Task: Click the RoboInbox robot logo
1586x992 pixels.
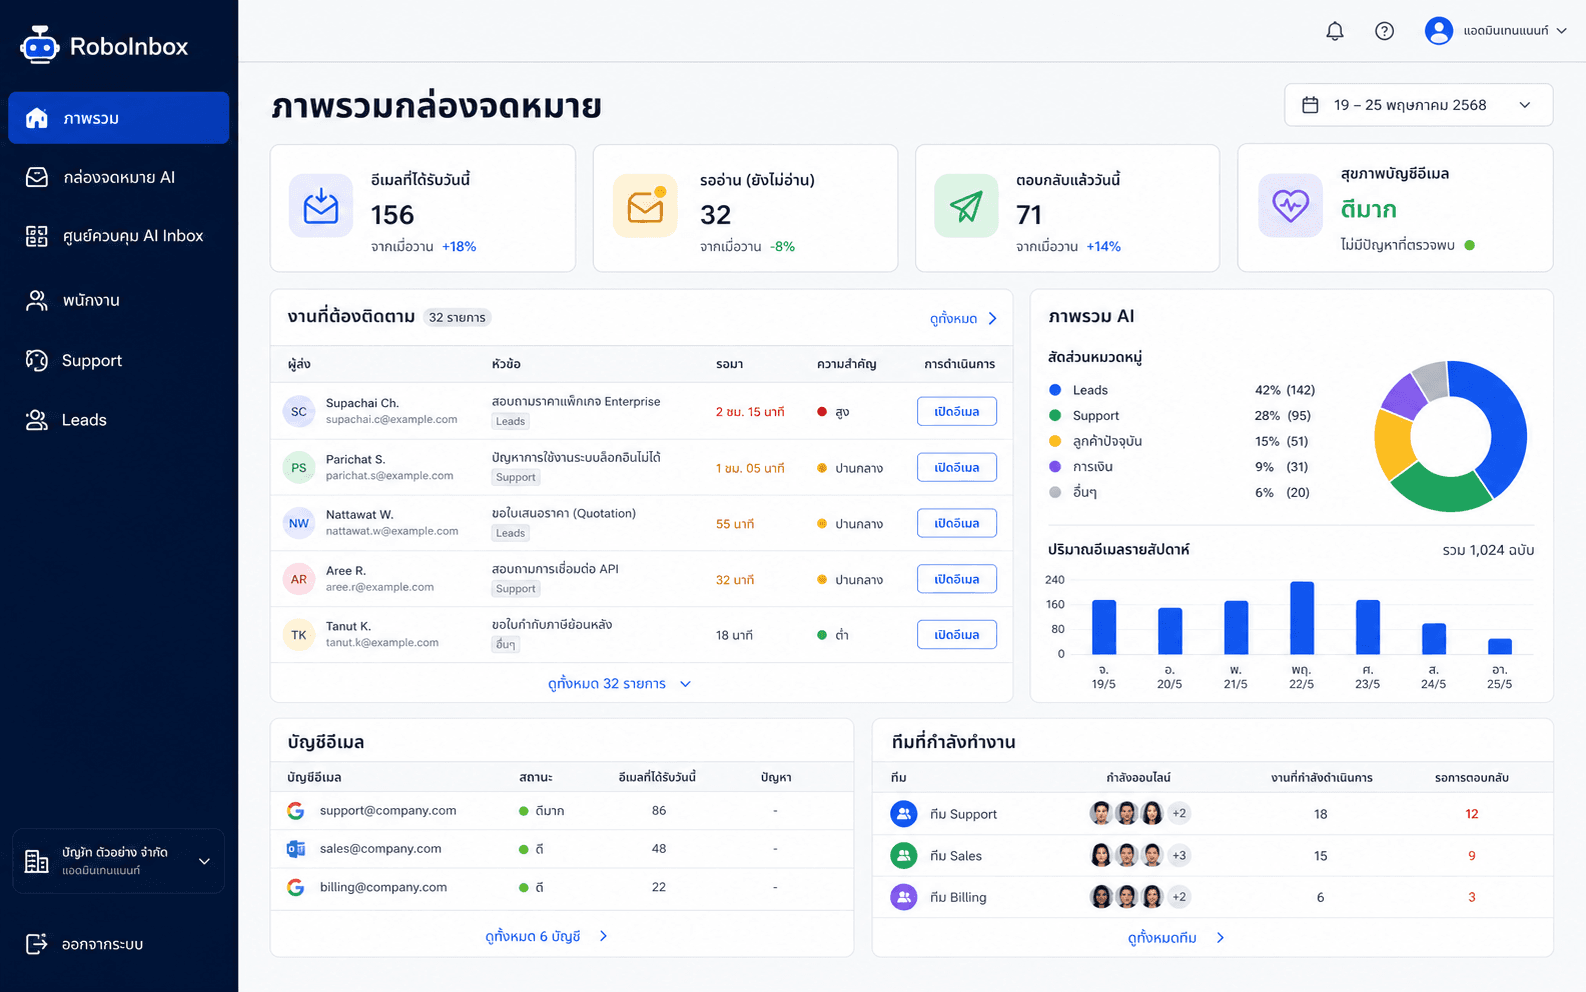Action: (x=40, y=45)
